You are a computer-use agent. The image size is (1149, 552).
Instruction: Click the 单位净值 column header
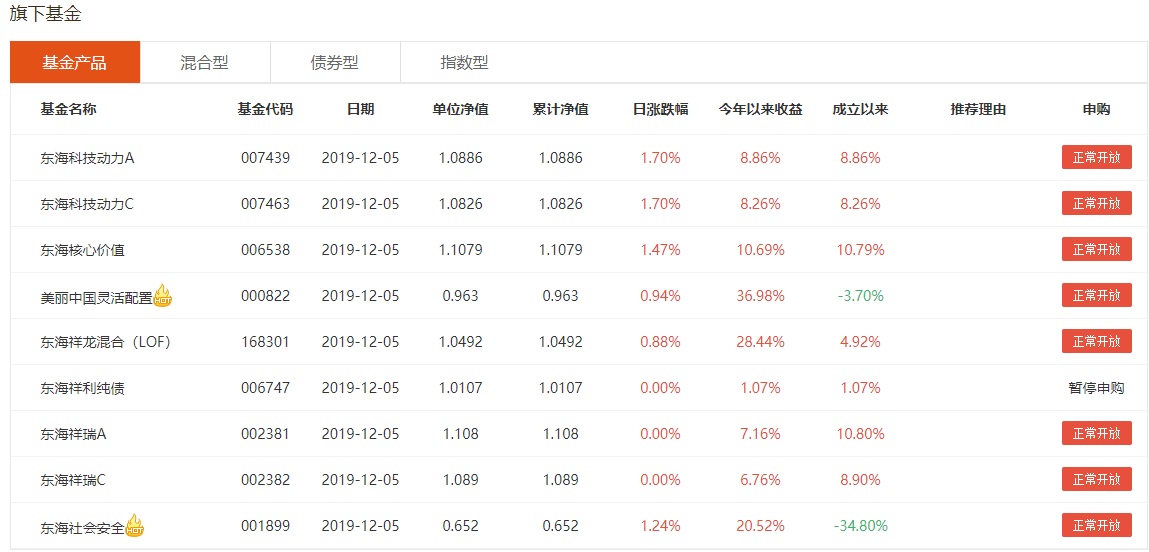(460, 109)
